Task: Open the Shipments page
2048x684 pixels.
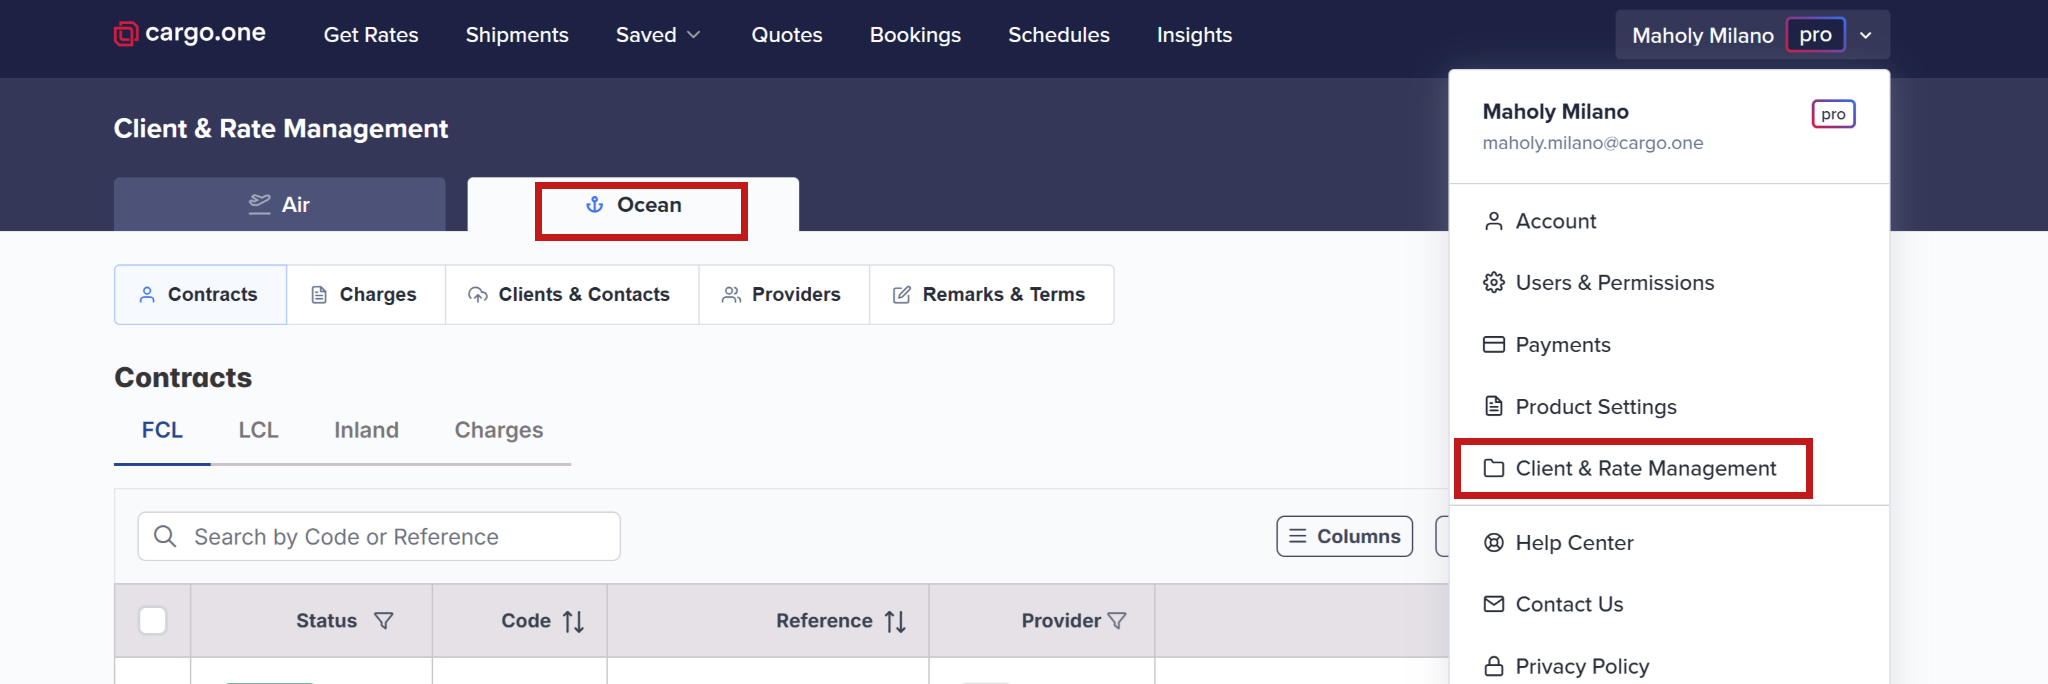Action: (x=517, y=35)
